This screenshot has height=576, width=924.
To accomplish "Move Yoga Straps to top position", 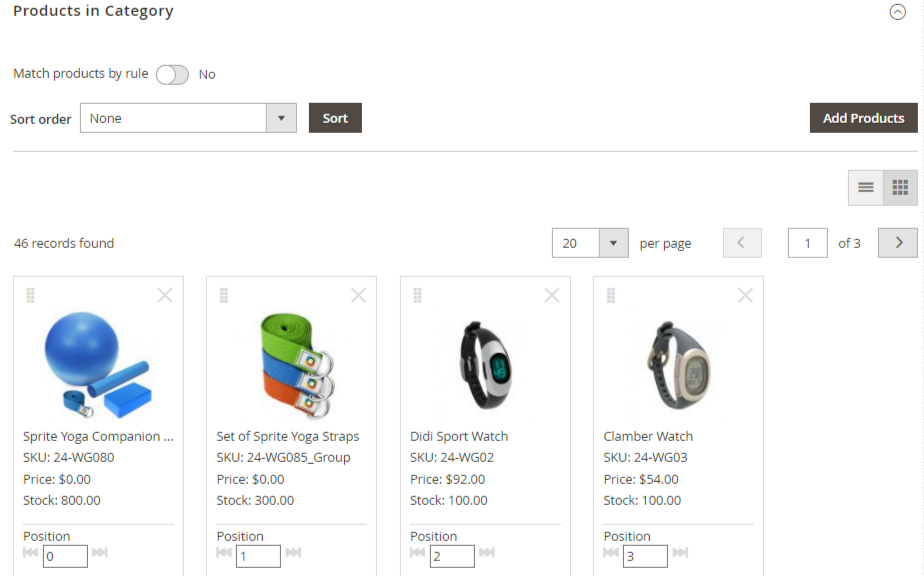I will pos(224,552).
